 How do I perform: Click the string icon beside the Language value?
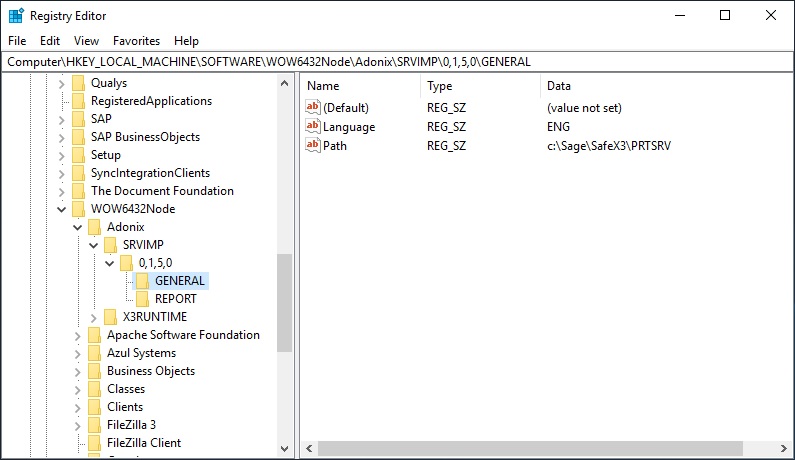coord(313,127)
